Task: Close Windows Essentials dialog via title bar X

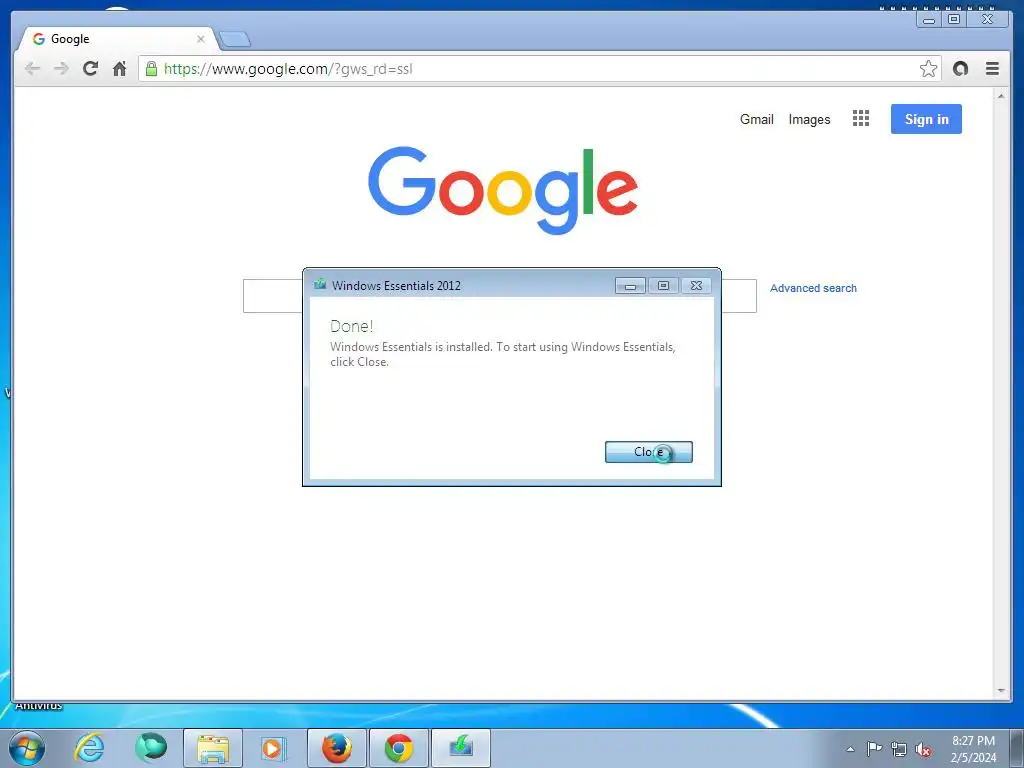Action: (x=696, y=286)
